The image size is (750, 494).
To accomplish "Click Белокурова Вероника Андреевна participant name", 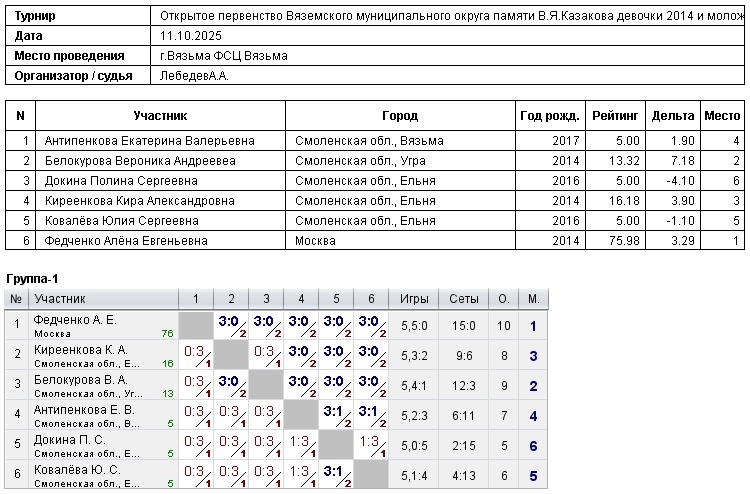I will click(140, 161).
